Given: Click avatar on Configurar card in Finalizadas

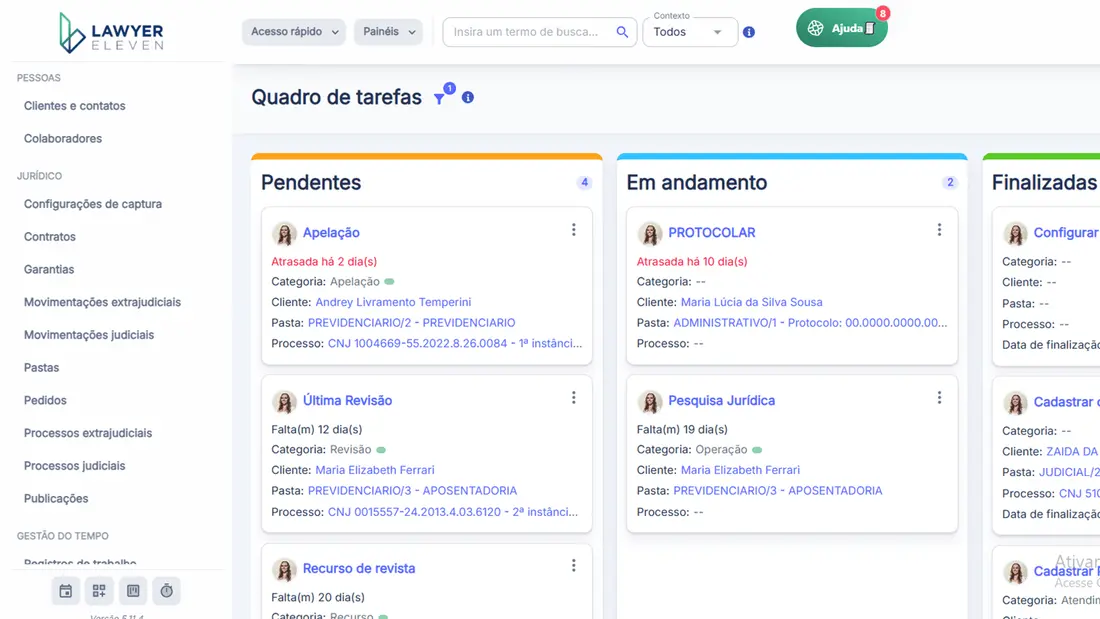Looking at the screenshot, I should [1015, 233].
